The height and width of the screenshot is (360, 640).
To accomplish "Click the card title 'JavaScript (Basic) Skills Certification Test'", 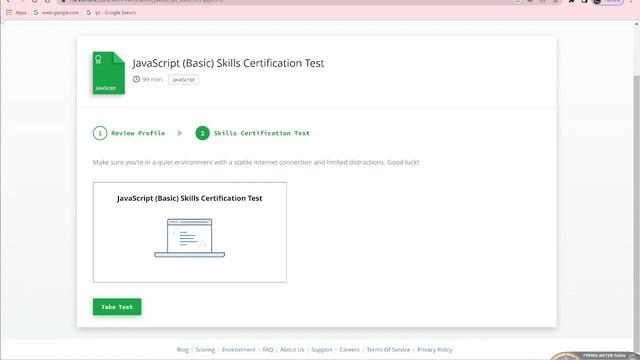I will [189, 198].
